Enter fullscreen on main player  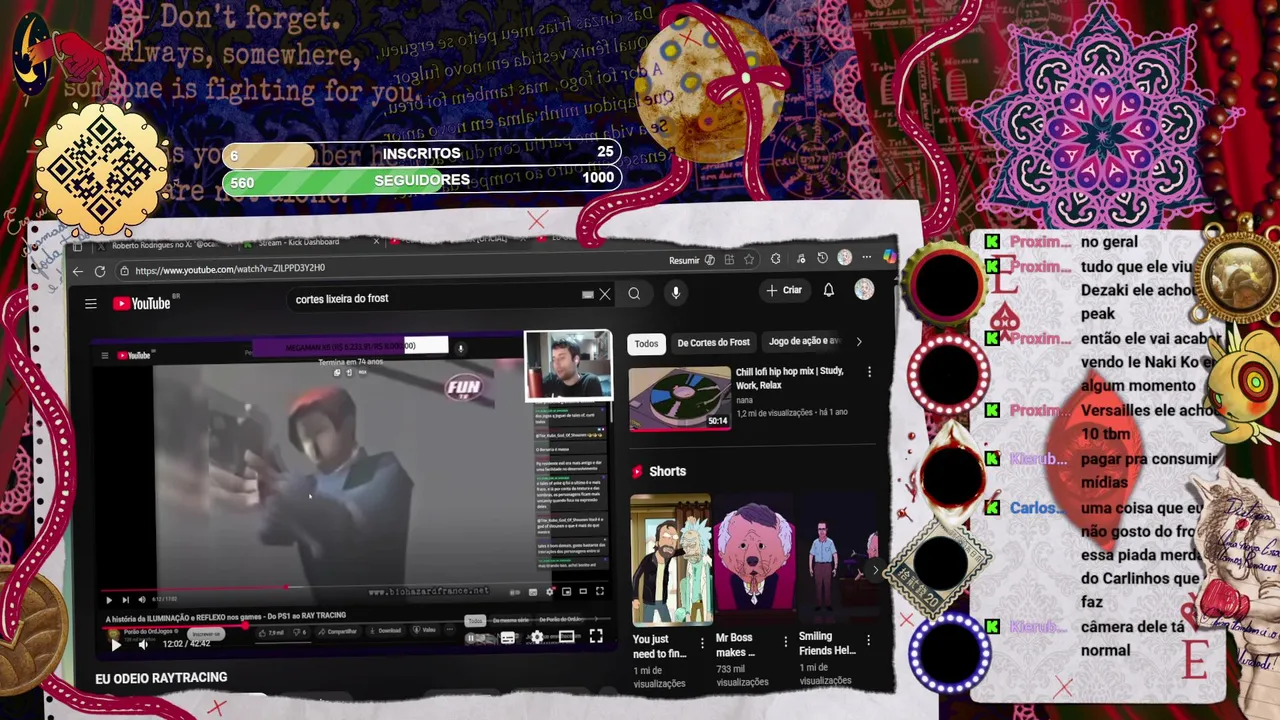[x=596, y=635]
